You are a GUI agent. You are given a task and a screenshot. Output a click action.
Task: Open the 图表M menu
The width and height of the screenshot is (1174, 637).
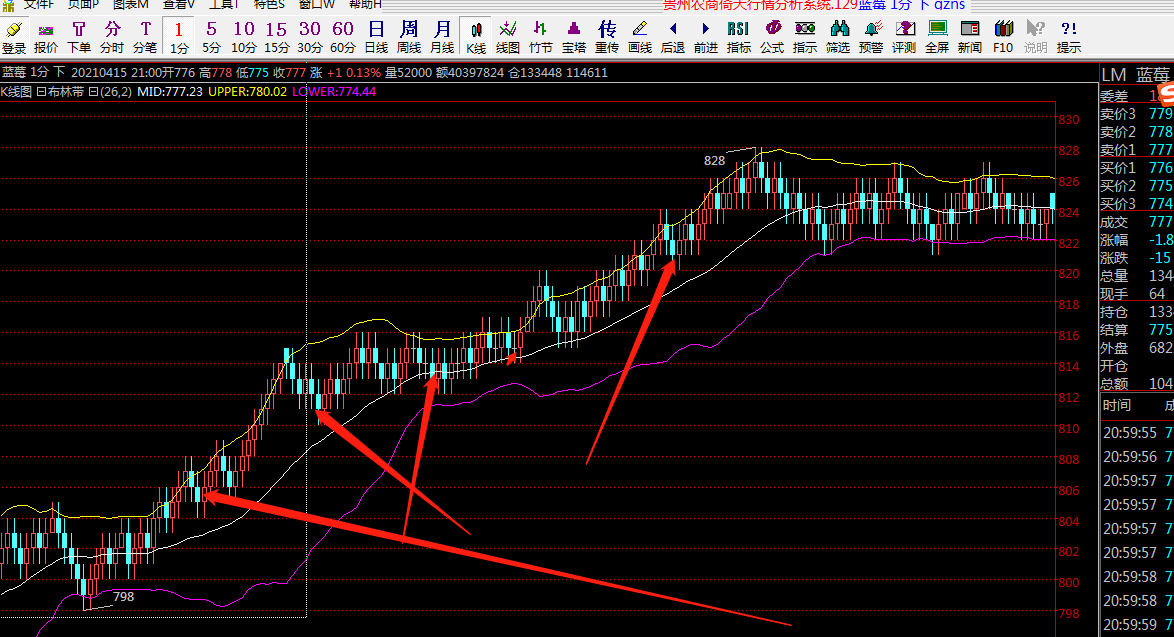tap(130, 4)
